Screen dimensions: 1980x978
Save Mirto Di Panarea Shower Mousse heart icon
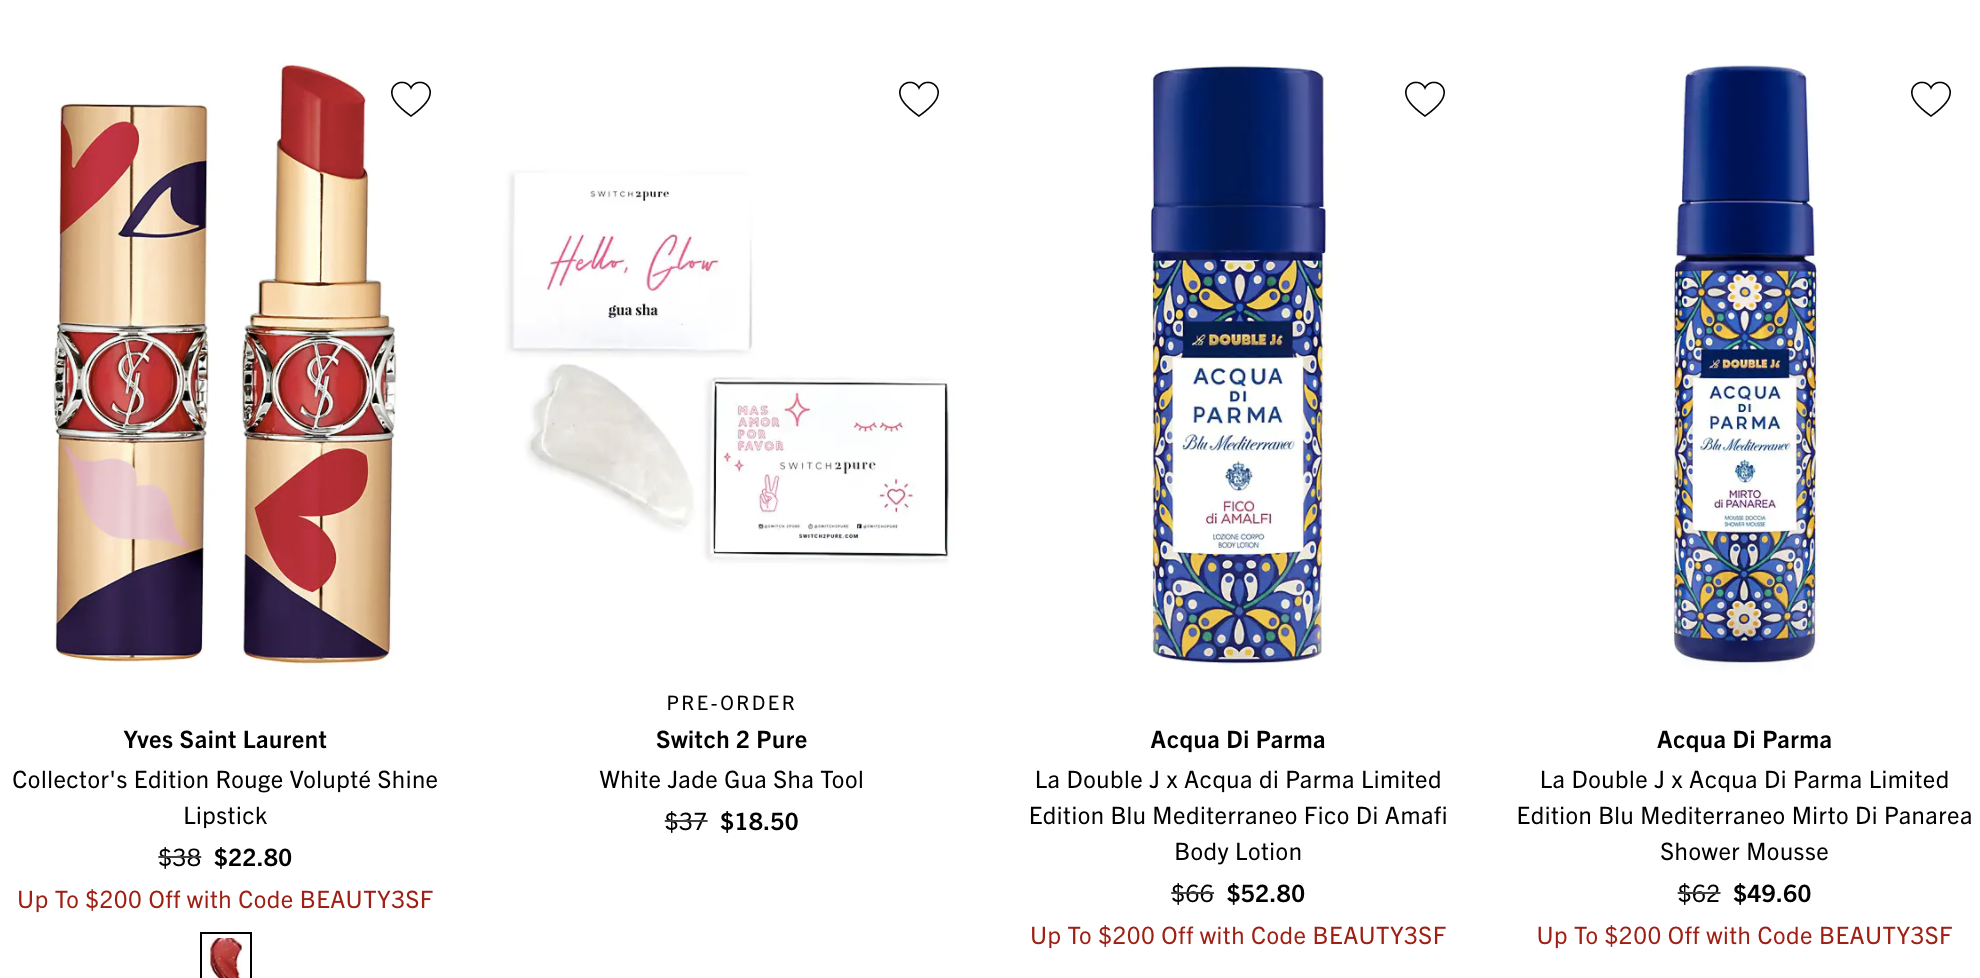click(x=1930, y=98)
